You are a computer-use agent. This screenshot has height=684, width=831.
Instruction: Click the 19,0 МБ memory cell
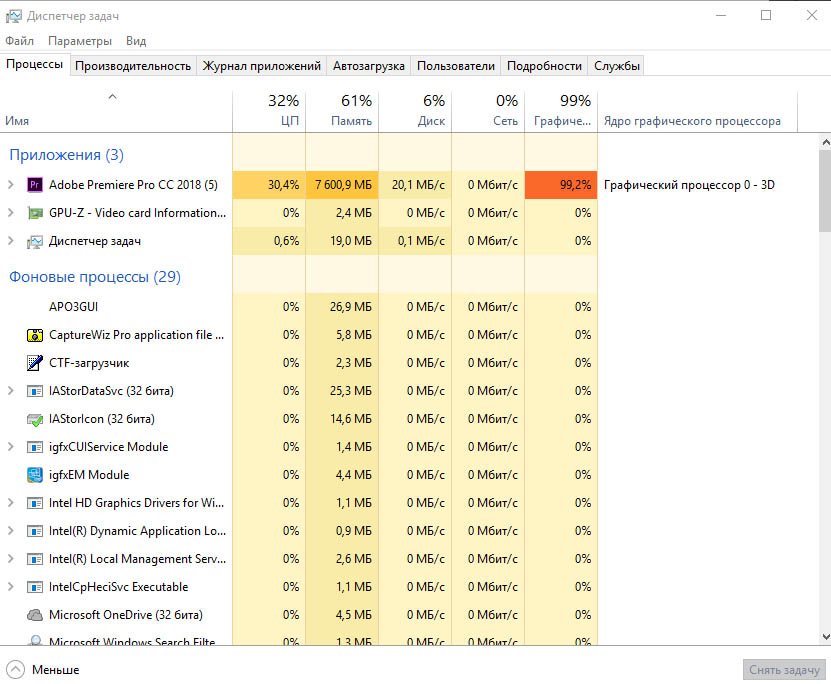(x=342, y=241)
